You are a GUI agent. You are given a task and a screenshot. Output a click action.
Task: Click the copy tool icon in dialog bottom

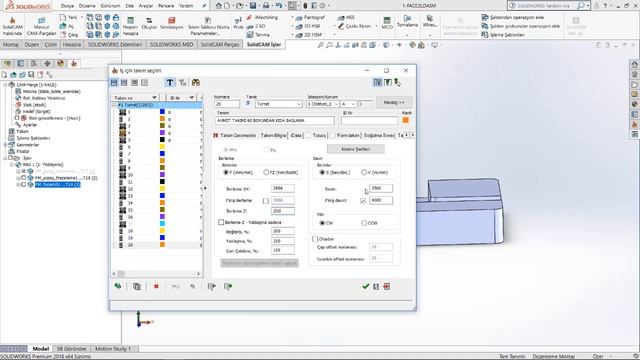[x=137, y=287]
